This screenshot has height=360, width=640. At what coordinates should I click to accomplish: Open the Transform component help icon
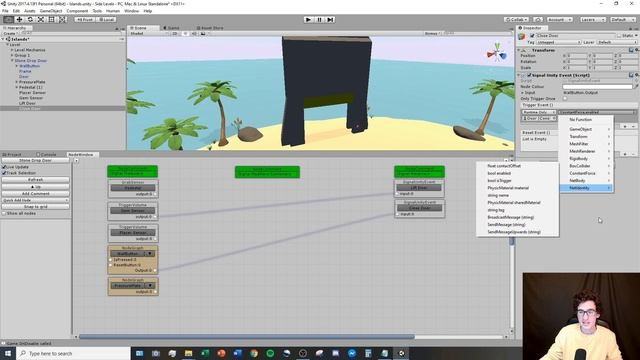631,50
